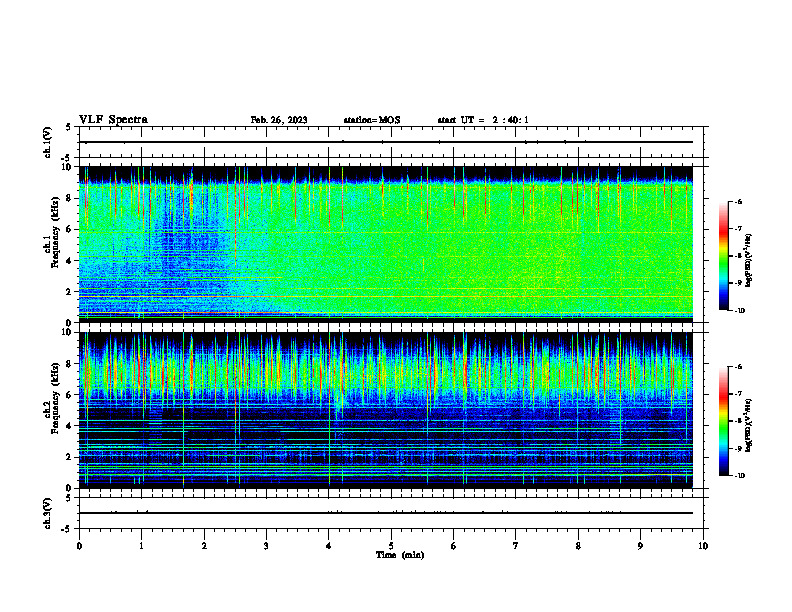Click time axis tick label 1
Image resolution: width=792 pixels, height=612 pixels.
tap(141, 546)
